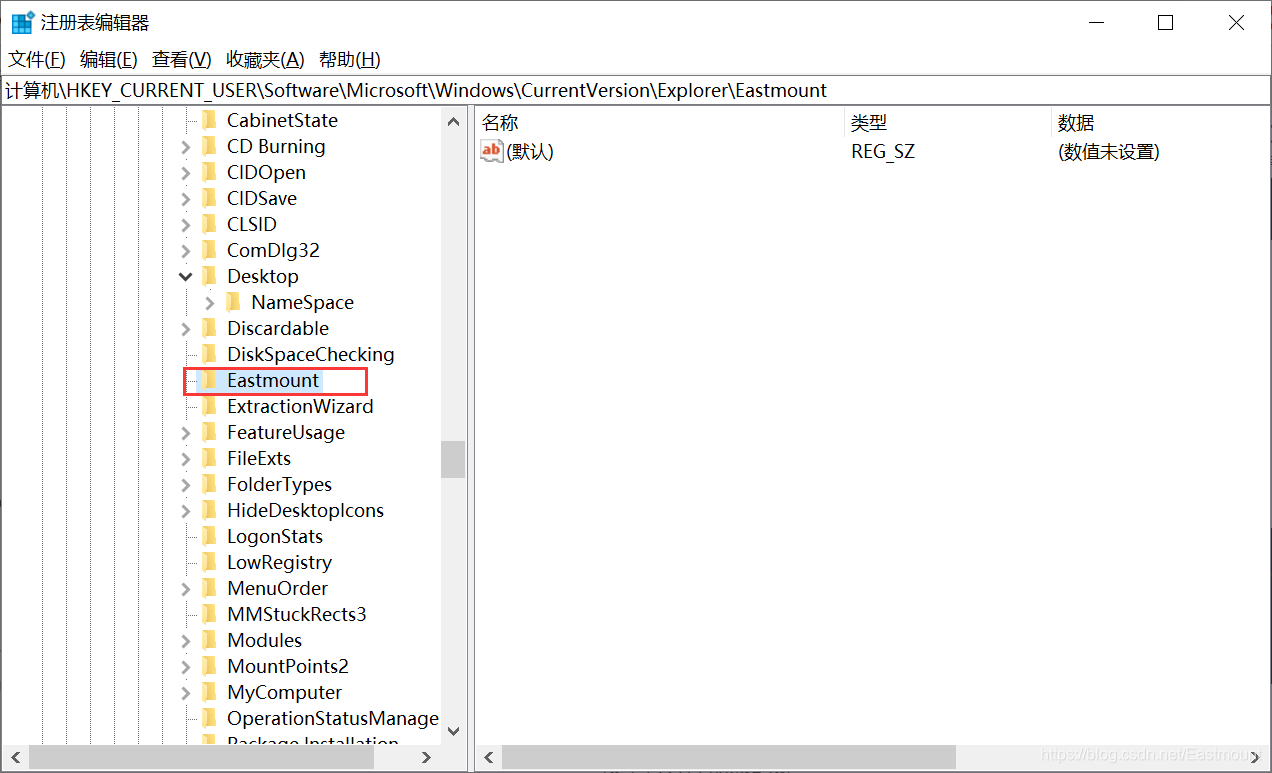Expand the FeatureUsage key
The image size is (1272, 773).
(185, 433)
